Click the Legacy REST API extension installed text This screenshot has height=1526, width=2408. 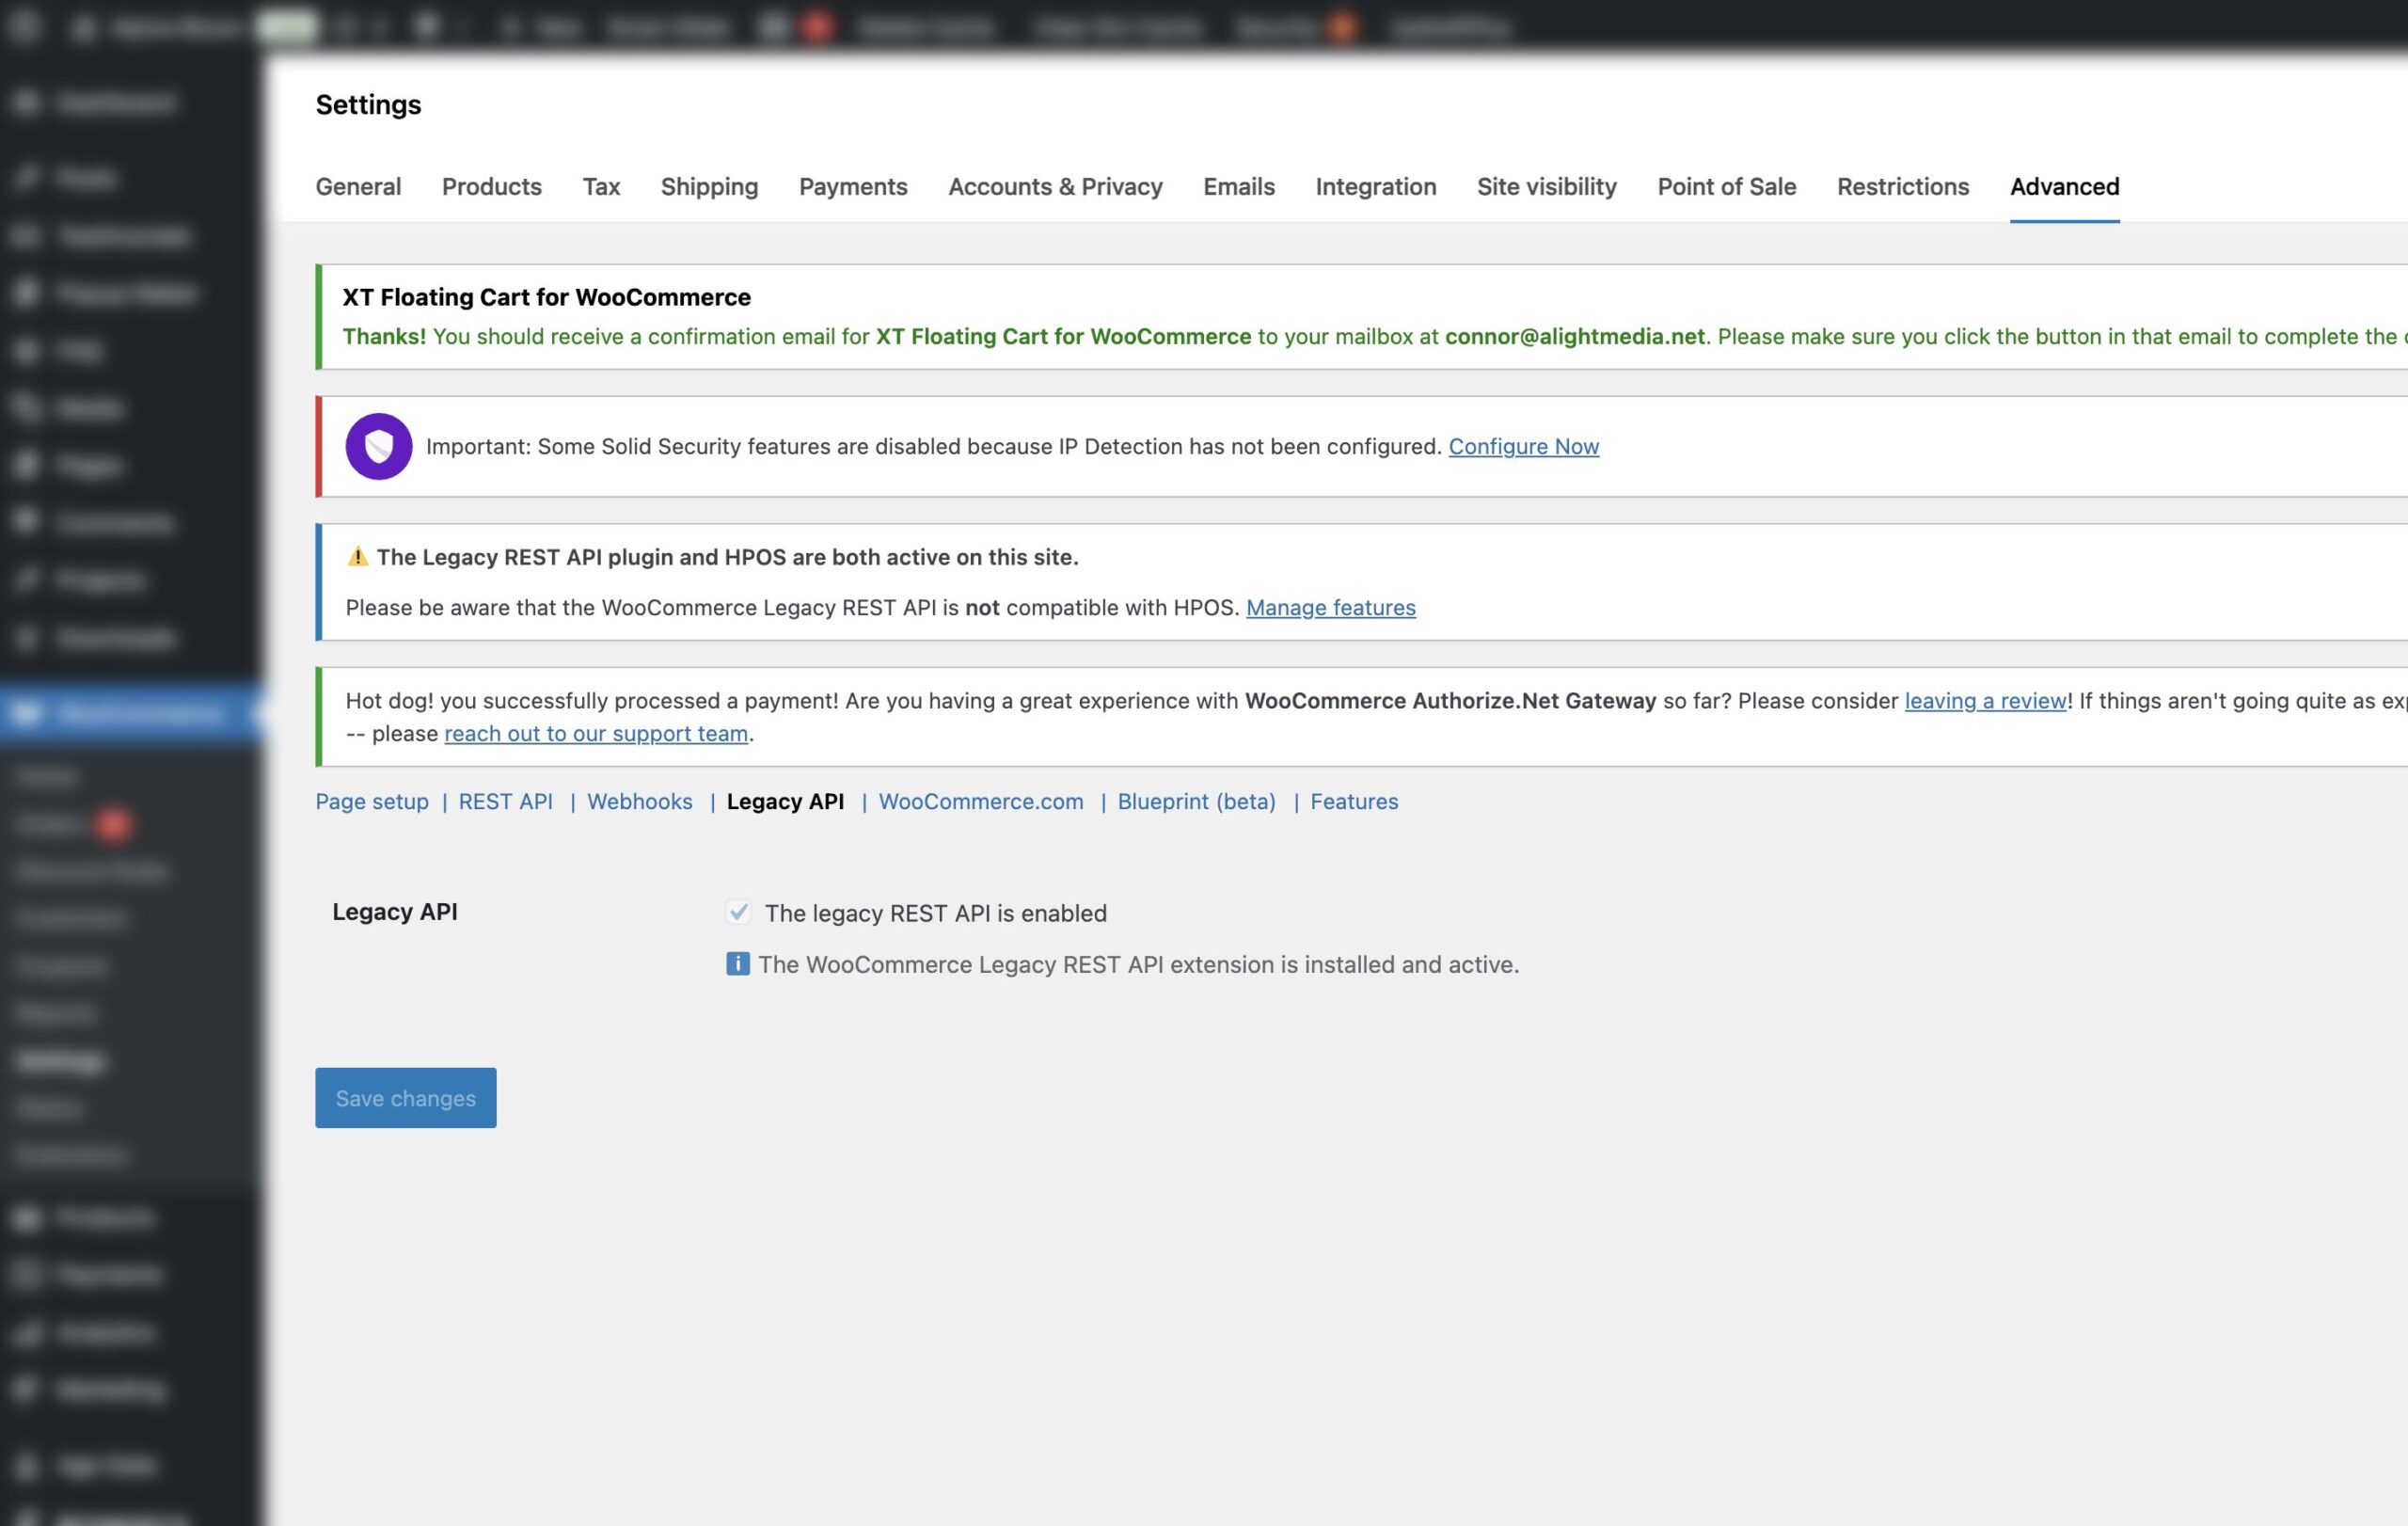tap(1138, 964)
